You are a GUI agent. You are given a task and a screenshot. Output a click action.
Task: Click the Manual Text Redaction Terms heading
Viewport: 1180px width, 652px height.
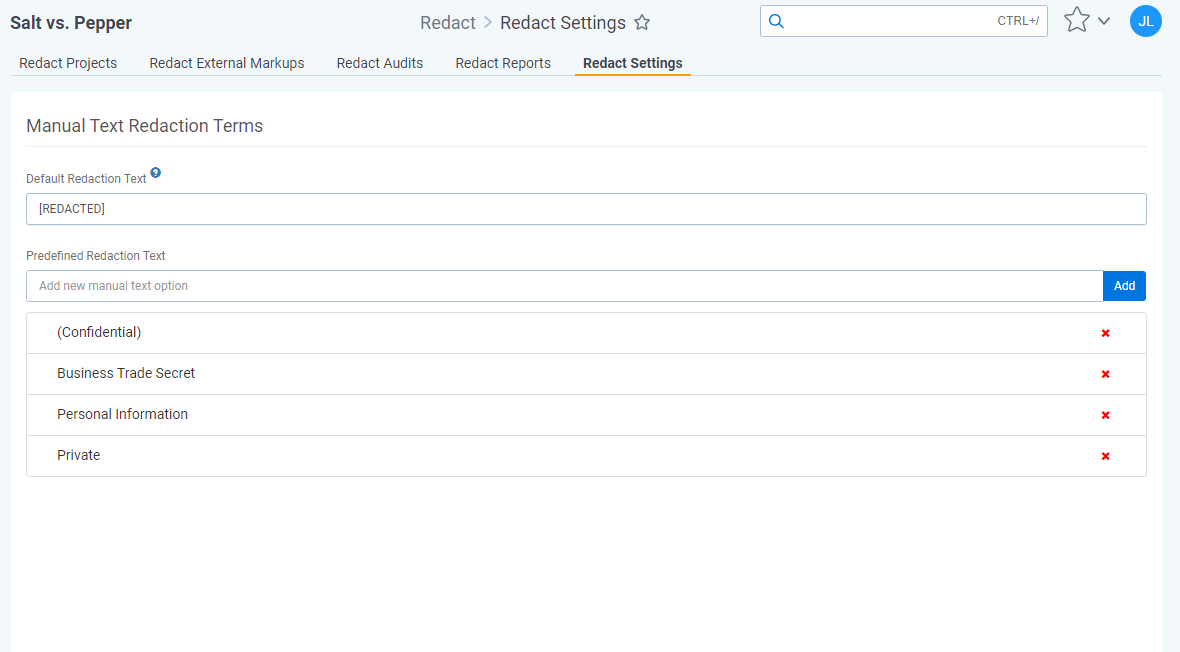point(144,126)
